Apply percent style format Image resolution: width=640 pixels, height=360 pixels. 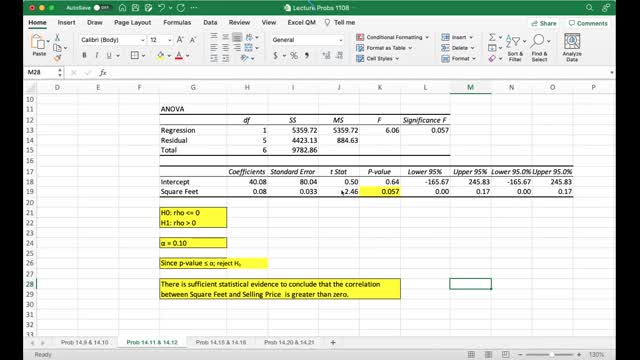tap(294, 56)
